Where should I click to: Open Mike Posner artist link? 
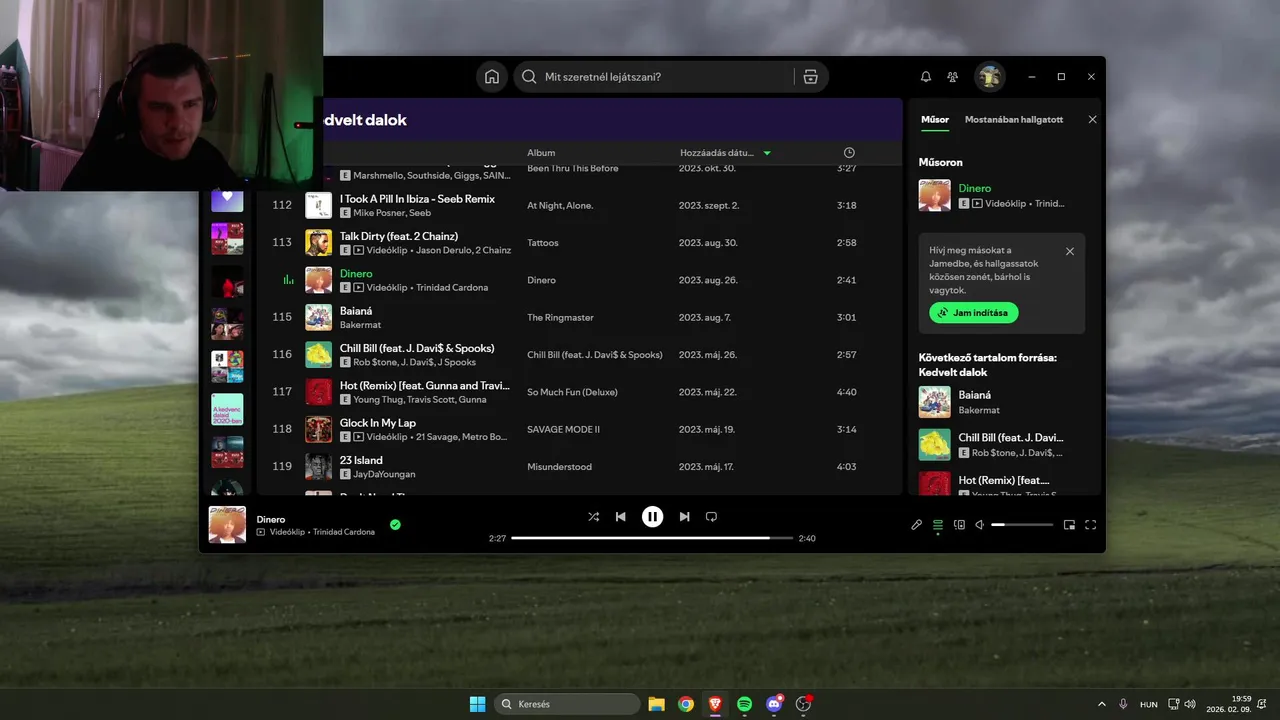pos(379,213)
